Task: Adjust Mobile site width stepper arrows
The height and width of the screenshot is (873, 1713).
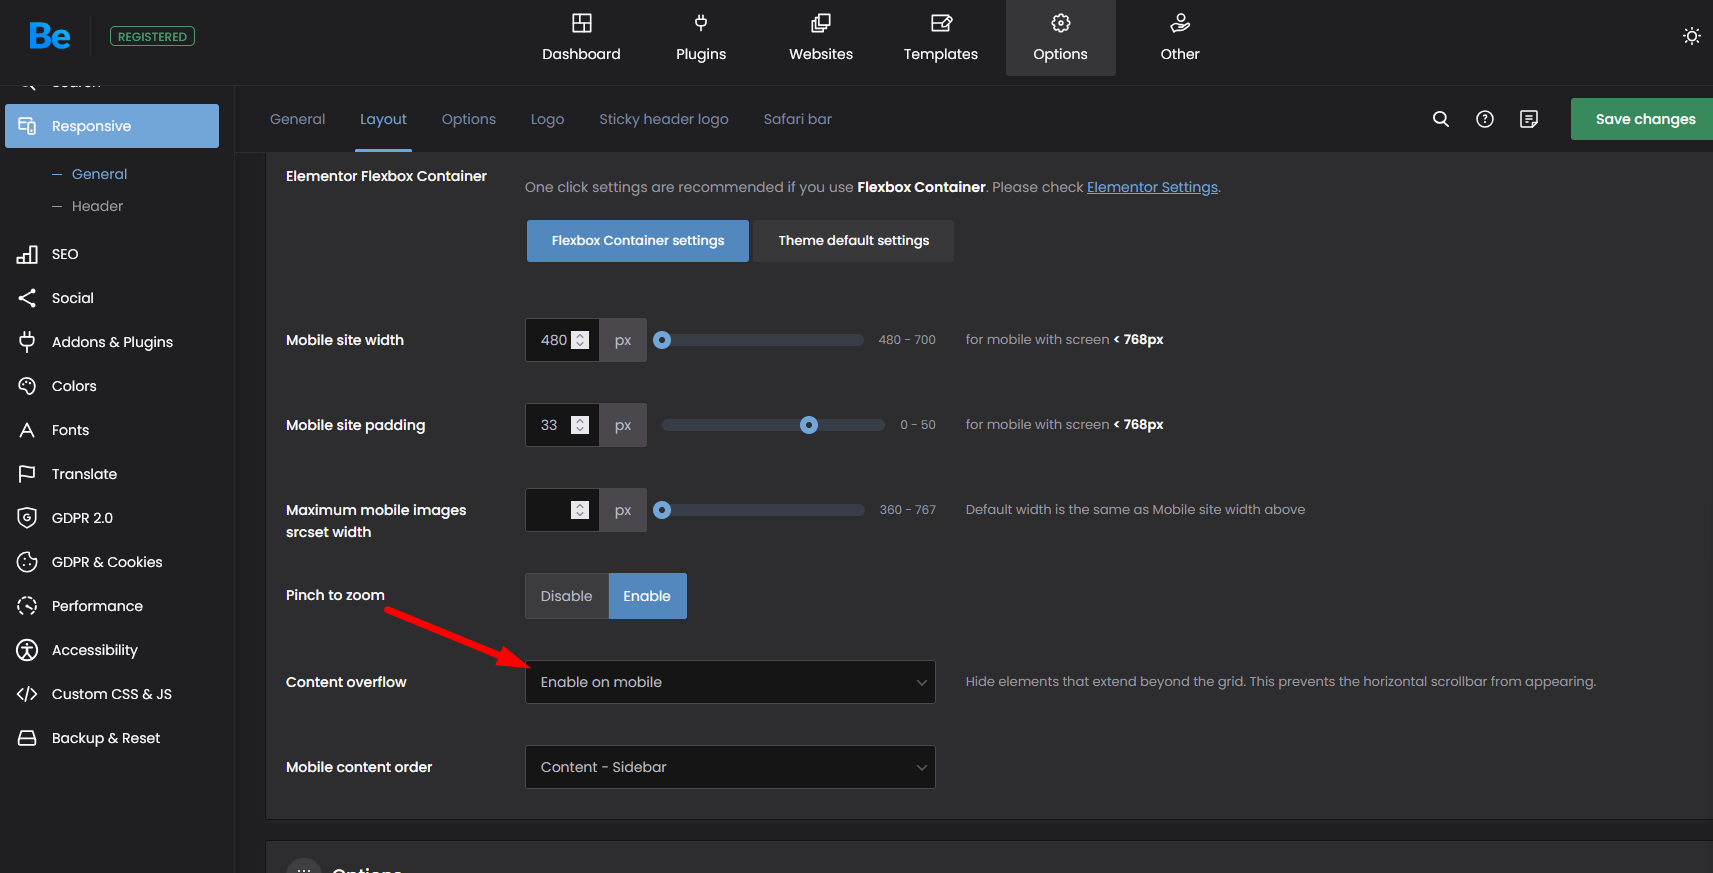Action: point(580,340)
